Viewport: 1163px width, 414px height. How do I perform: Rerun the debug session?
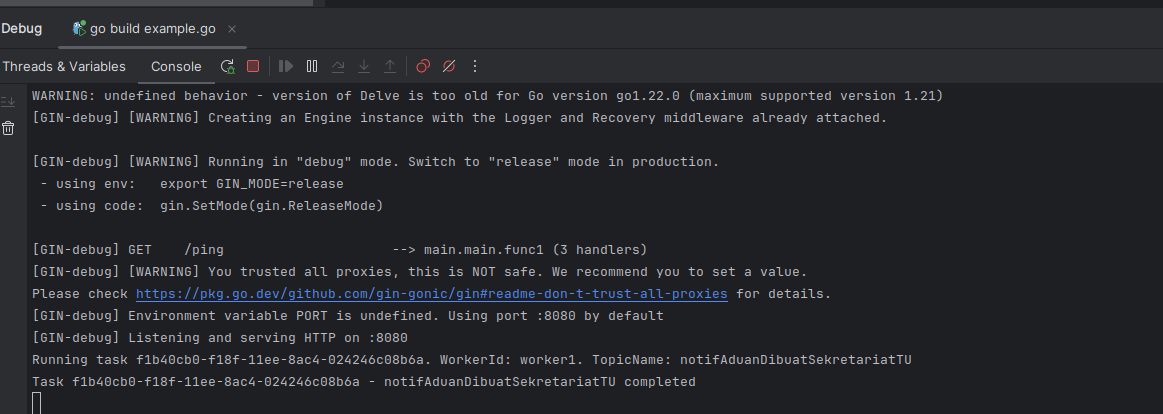[x=228, y=66]
